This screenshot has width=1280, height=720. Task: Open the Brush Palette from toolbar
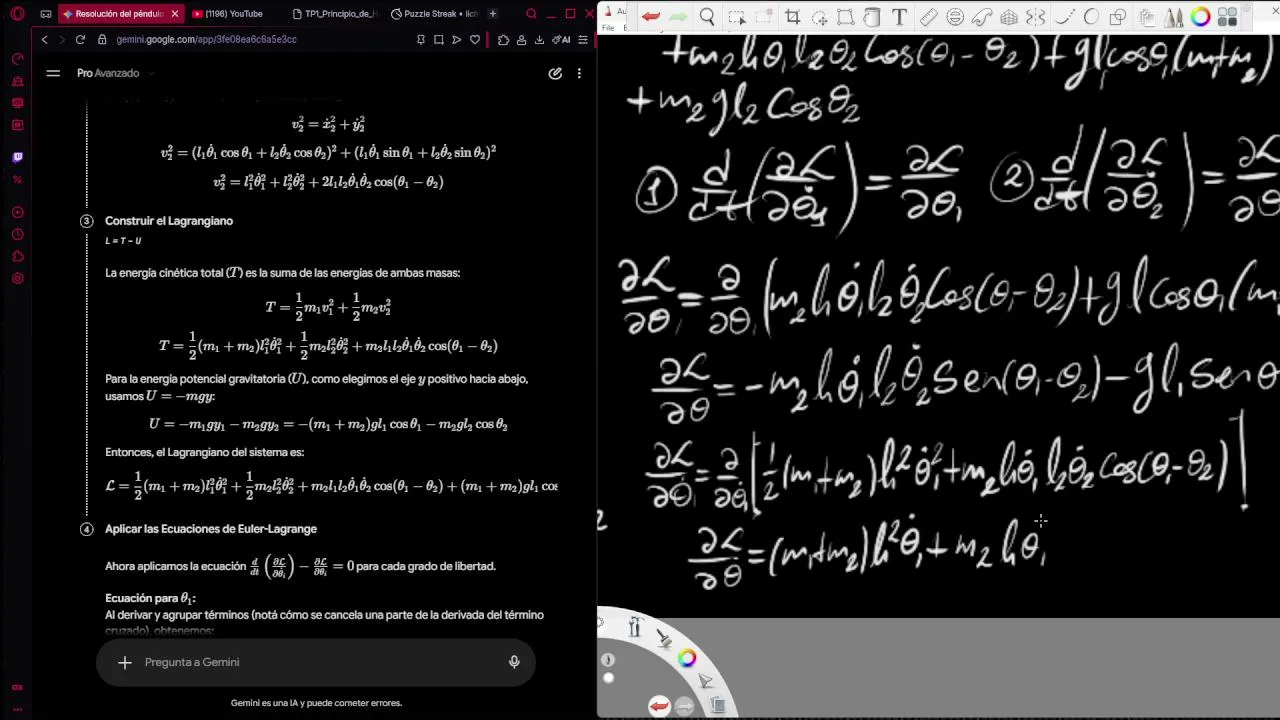[1174, 17]
